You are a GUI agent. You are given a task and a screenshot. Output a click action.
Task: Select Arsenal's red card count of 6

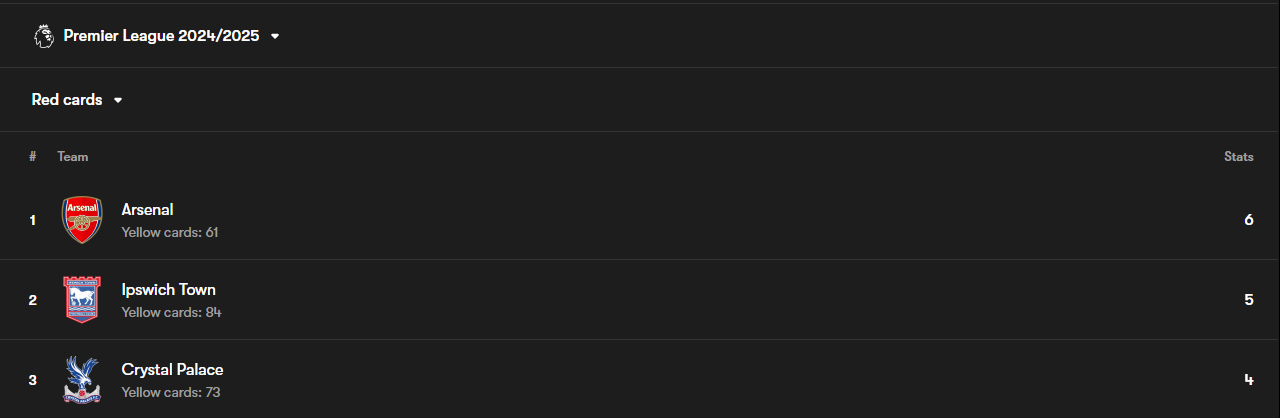[1249, 220]
